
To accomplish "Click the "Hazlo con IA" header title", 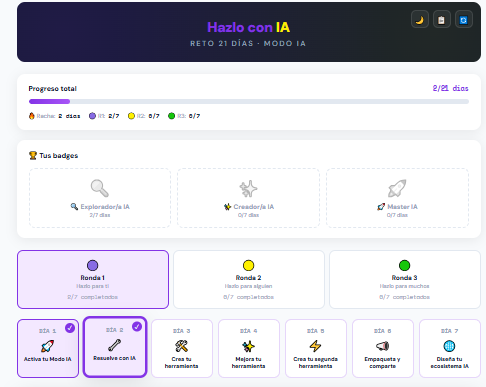I will tap(249, 27).
